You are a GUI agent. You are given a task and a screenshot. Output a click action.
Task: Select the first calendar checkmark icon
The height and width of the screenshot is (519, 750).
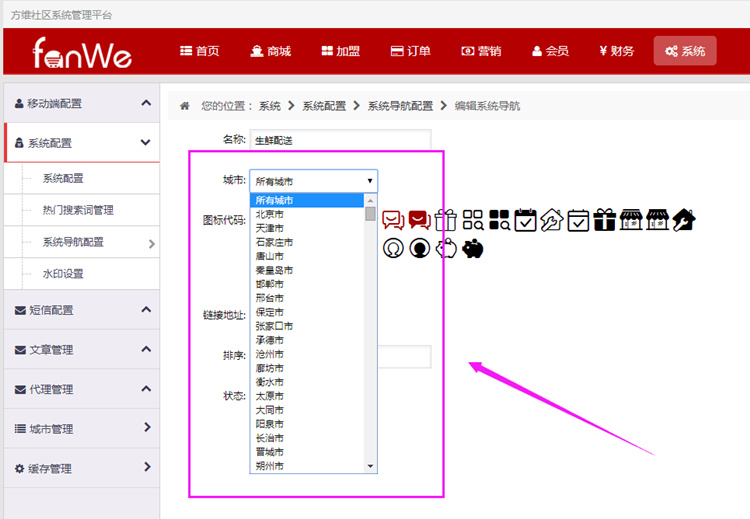[526, 220]
